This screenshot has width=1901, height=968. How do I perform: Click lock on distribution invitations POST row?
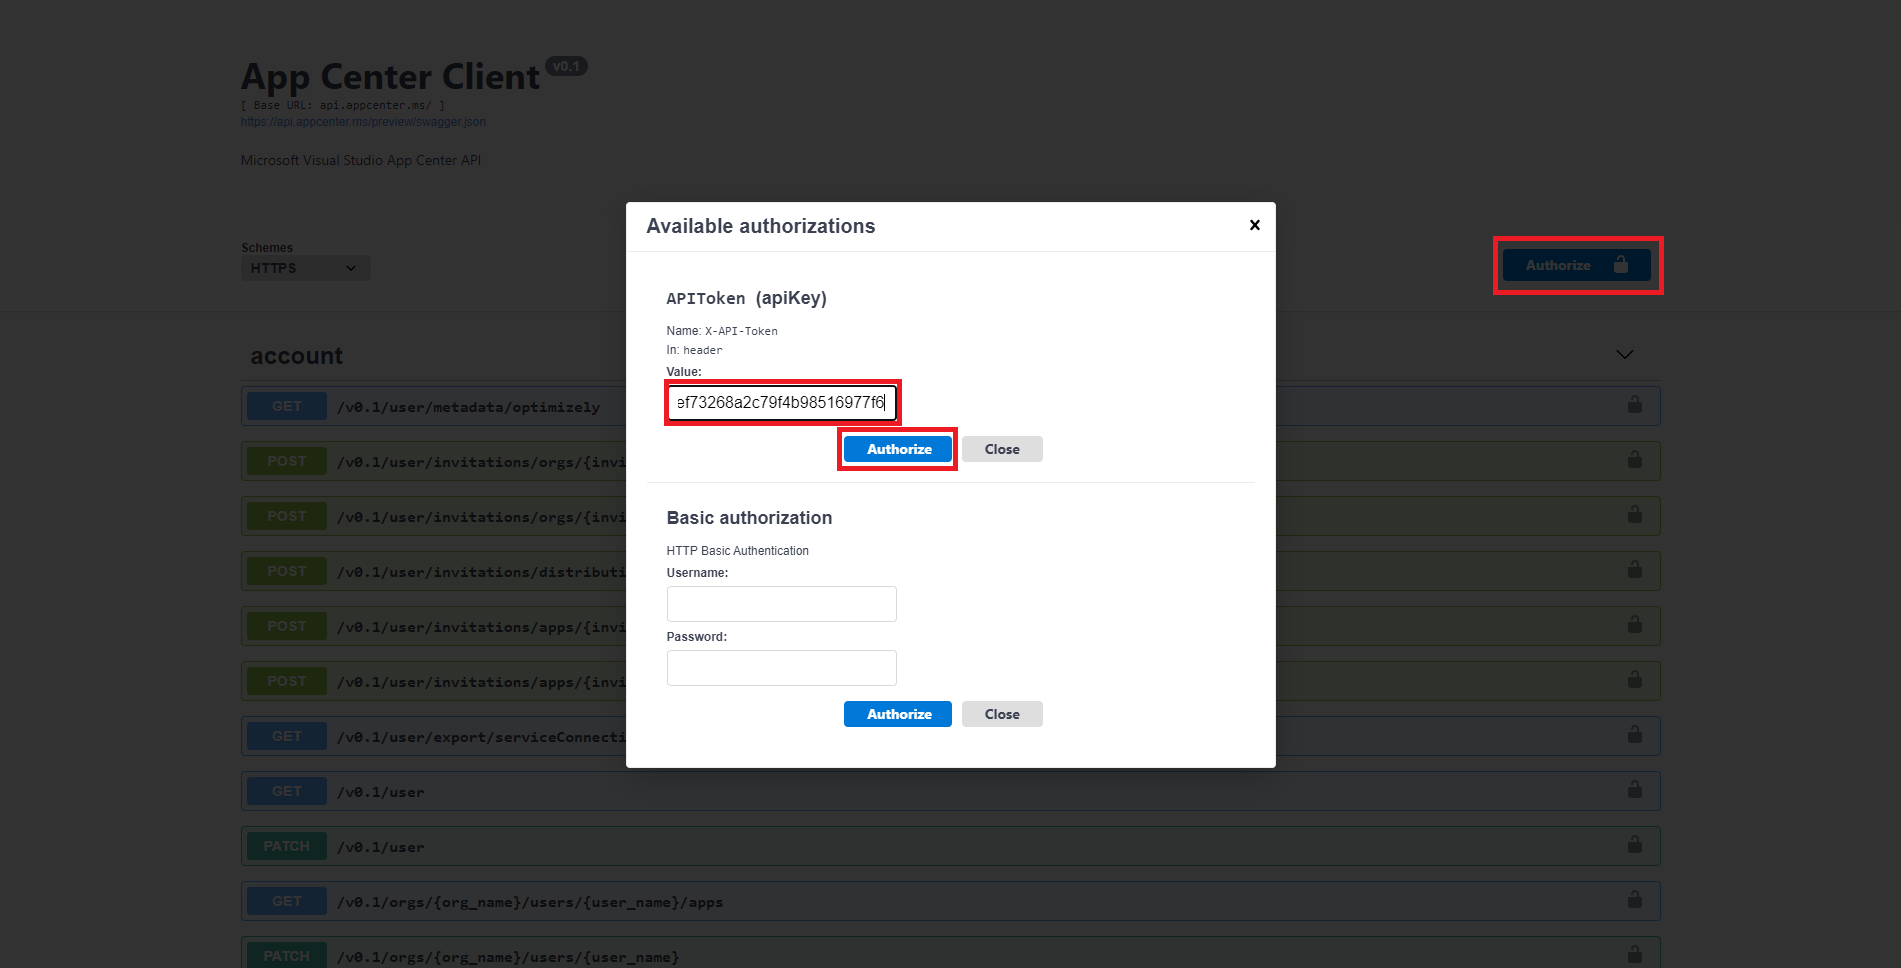pos(1634,570)
